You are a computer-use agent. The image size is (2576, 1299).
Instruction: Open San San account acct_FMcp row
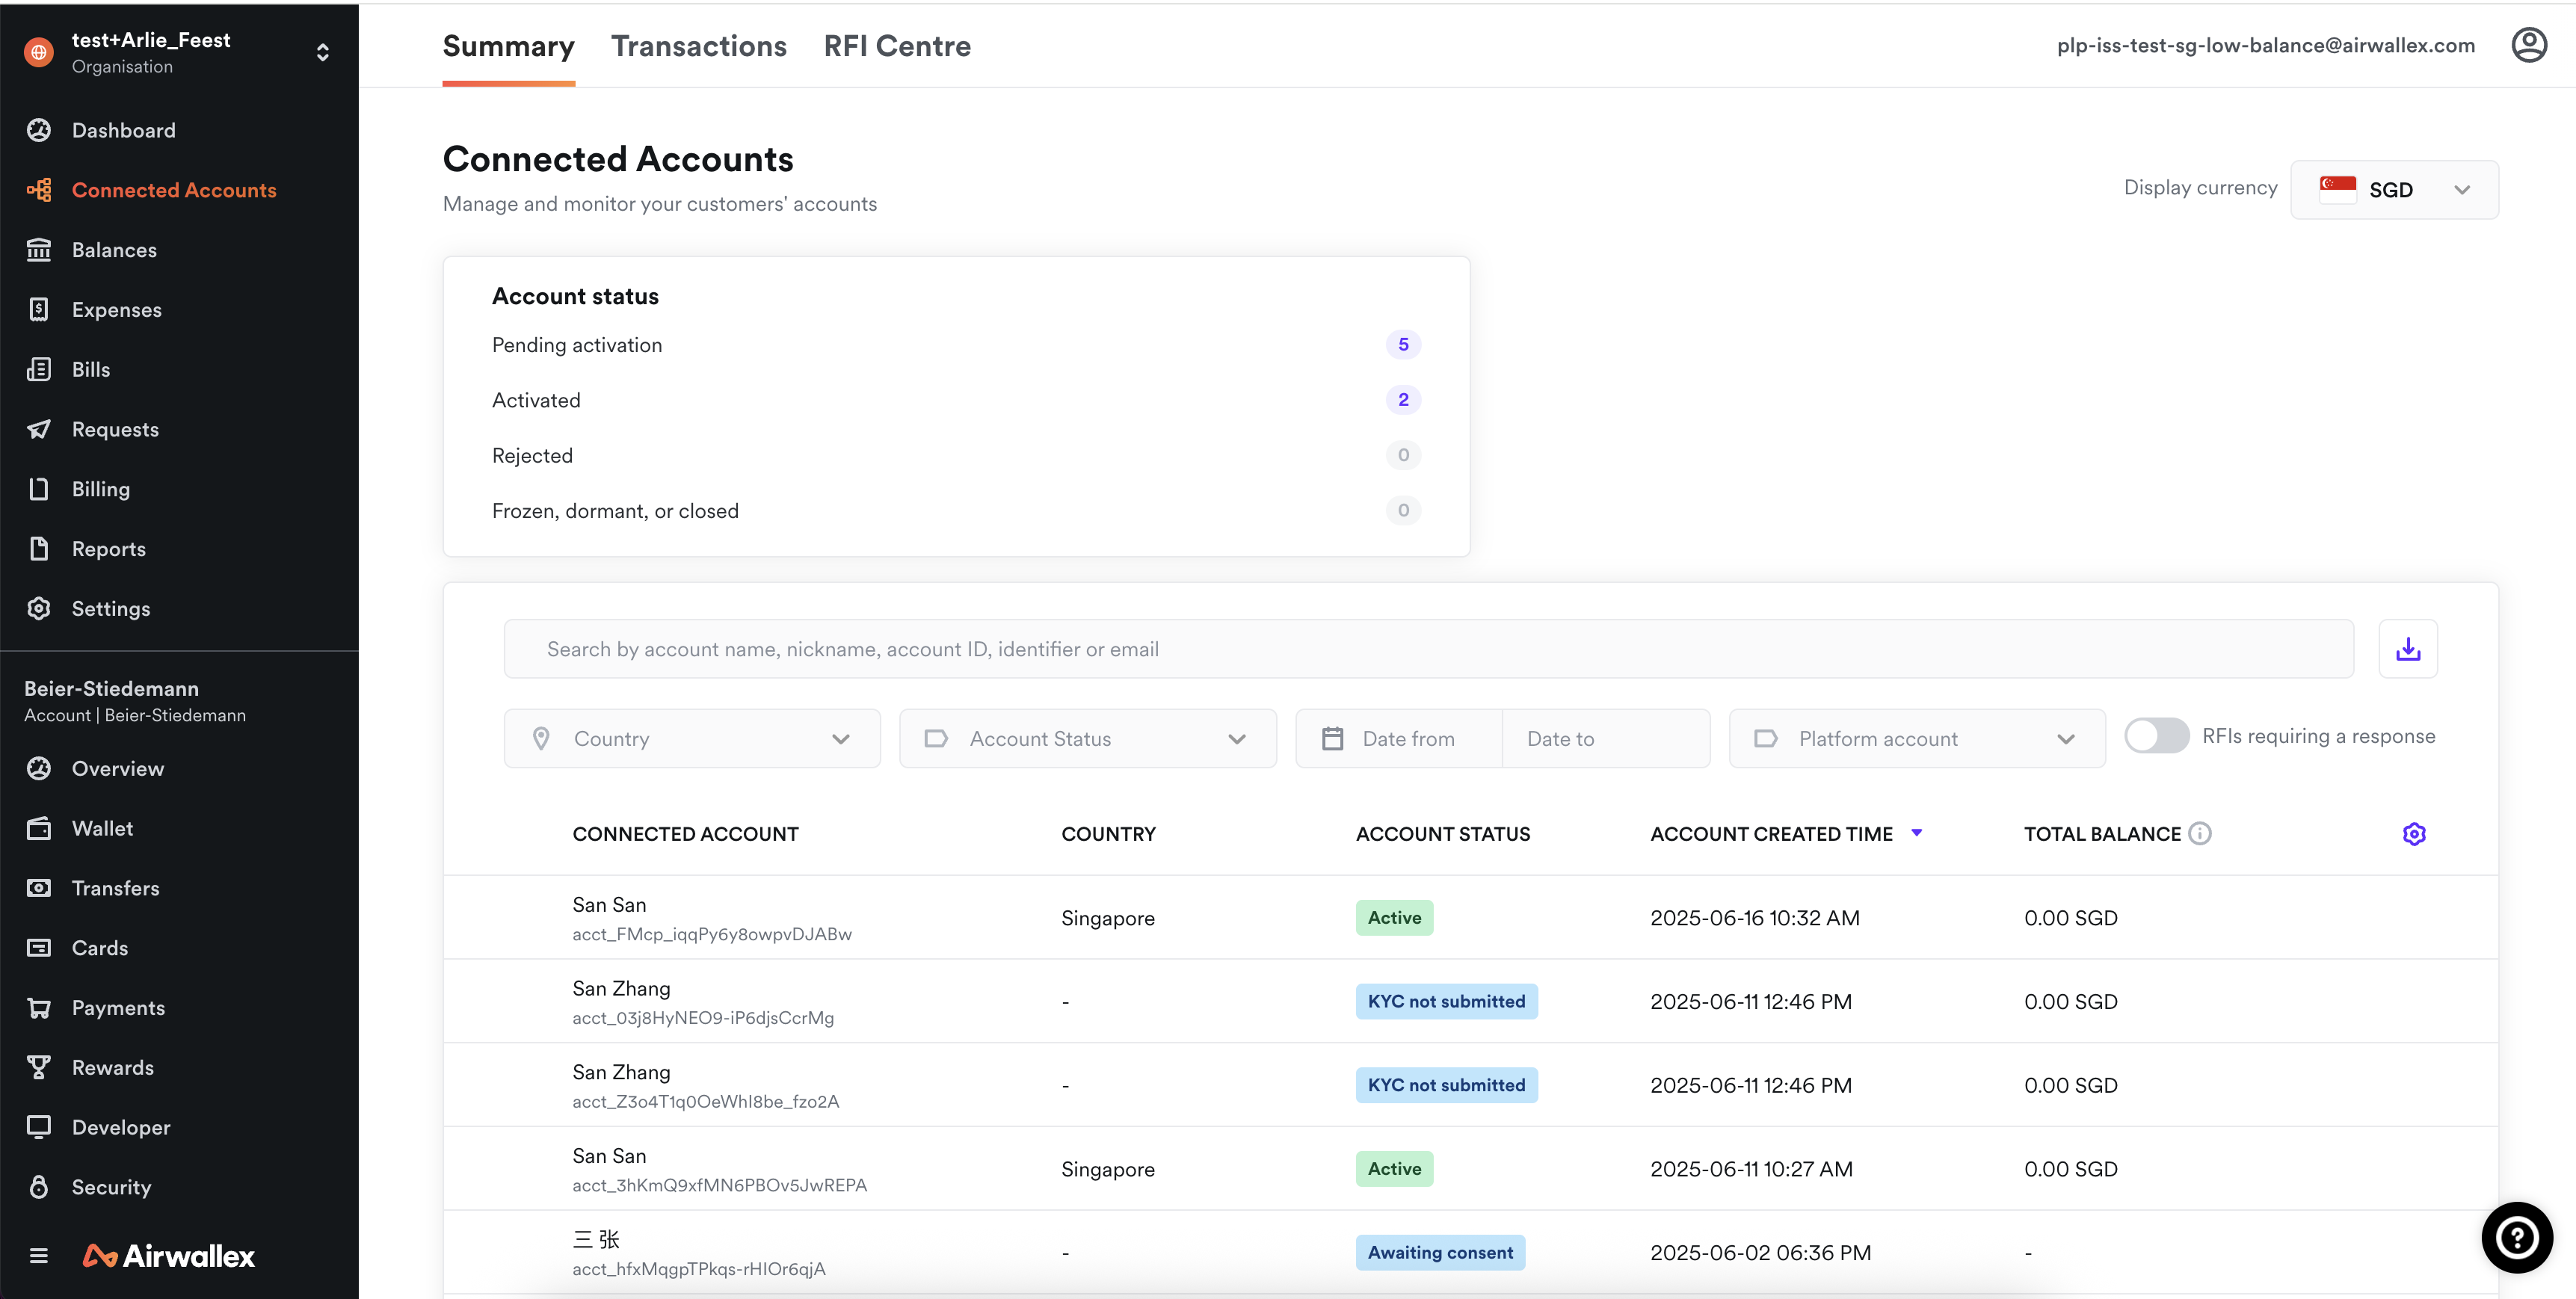point(711,917)
